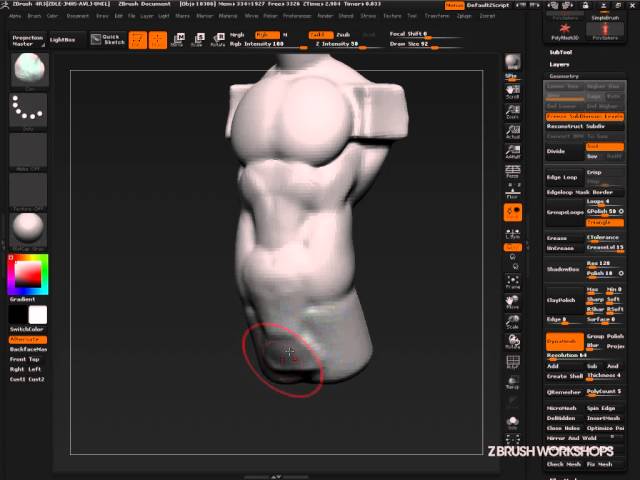Select the black secondary color swatch
This screenshot has height=480, width=640.
pos(18,315)
